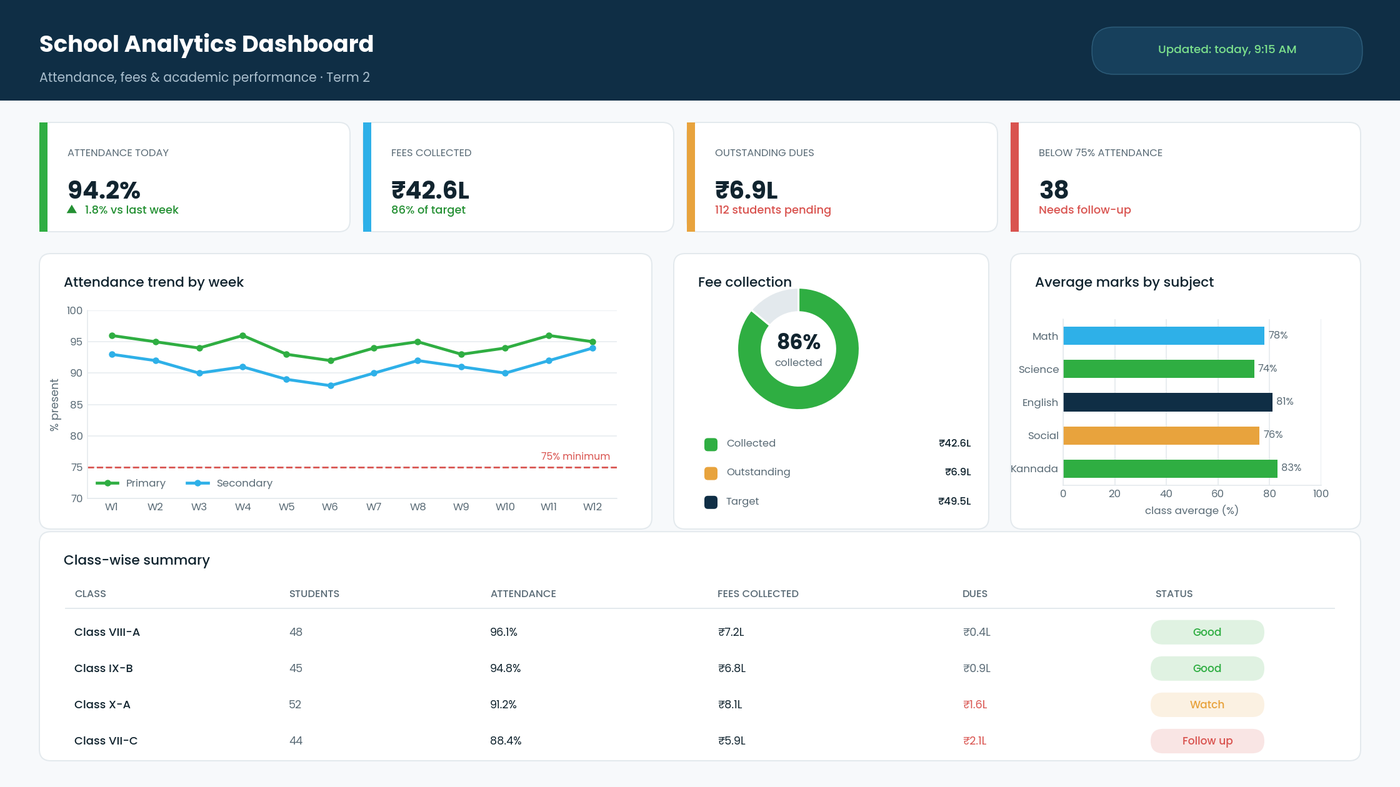
Task: Click the ₹42.6L fees collected card value
Action: click(x=430, y=190)
